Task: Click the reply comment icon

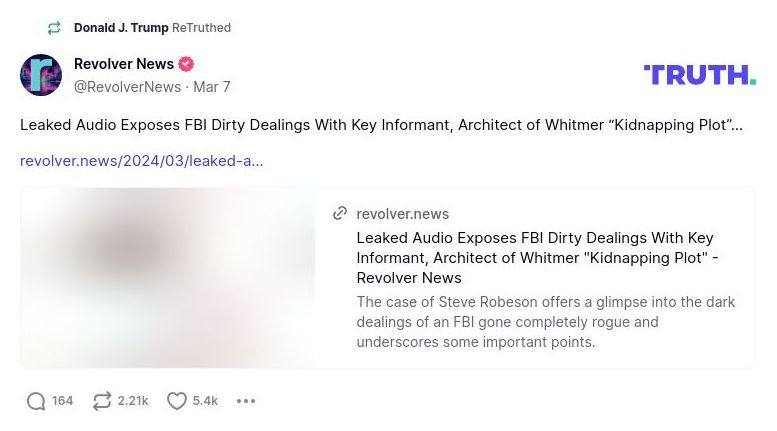Action: (x=36, y=401)
